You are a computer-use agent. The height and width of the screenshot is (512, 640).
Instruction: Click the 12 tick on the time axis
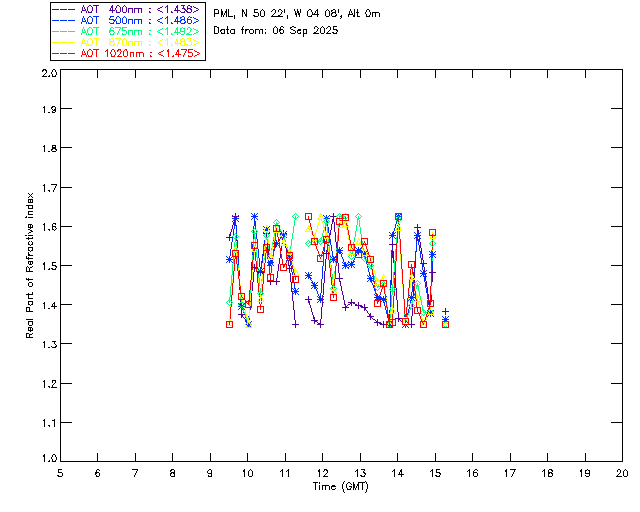coord(322,472)
